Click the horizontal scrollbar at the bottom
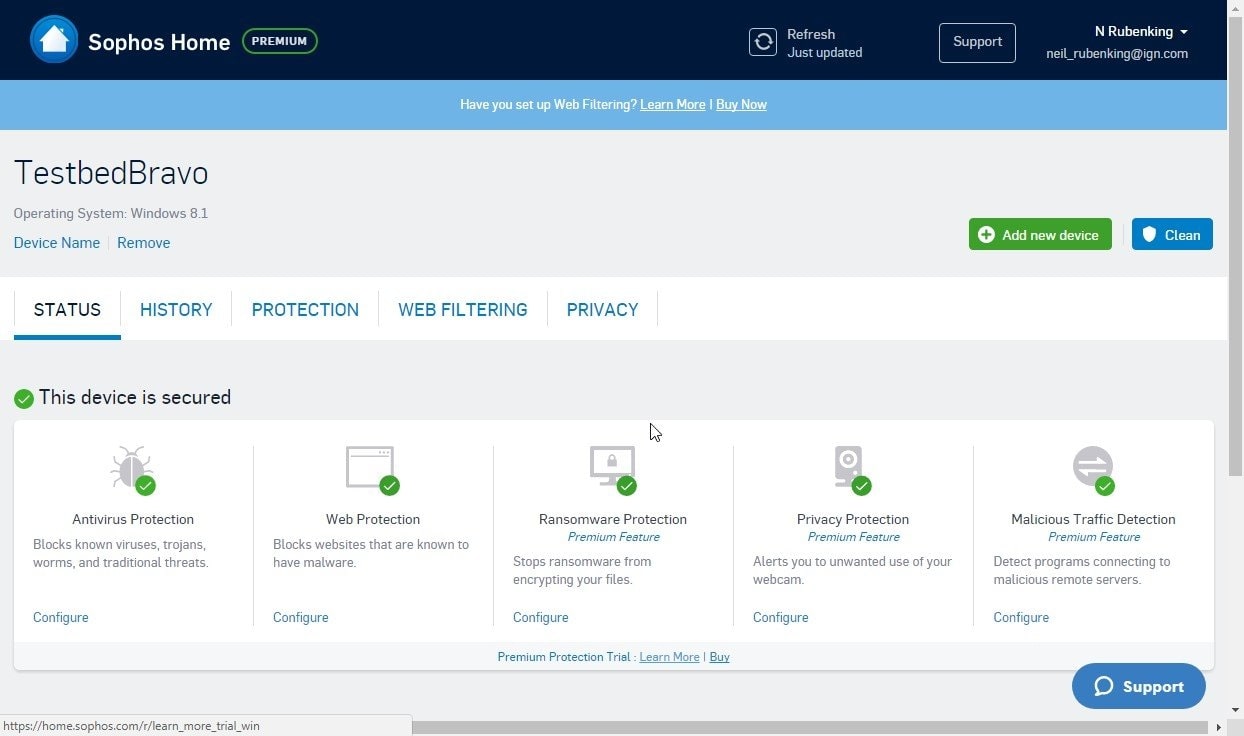The width and height of the screenshot is (1244, 736). (x=800, y=727)
